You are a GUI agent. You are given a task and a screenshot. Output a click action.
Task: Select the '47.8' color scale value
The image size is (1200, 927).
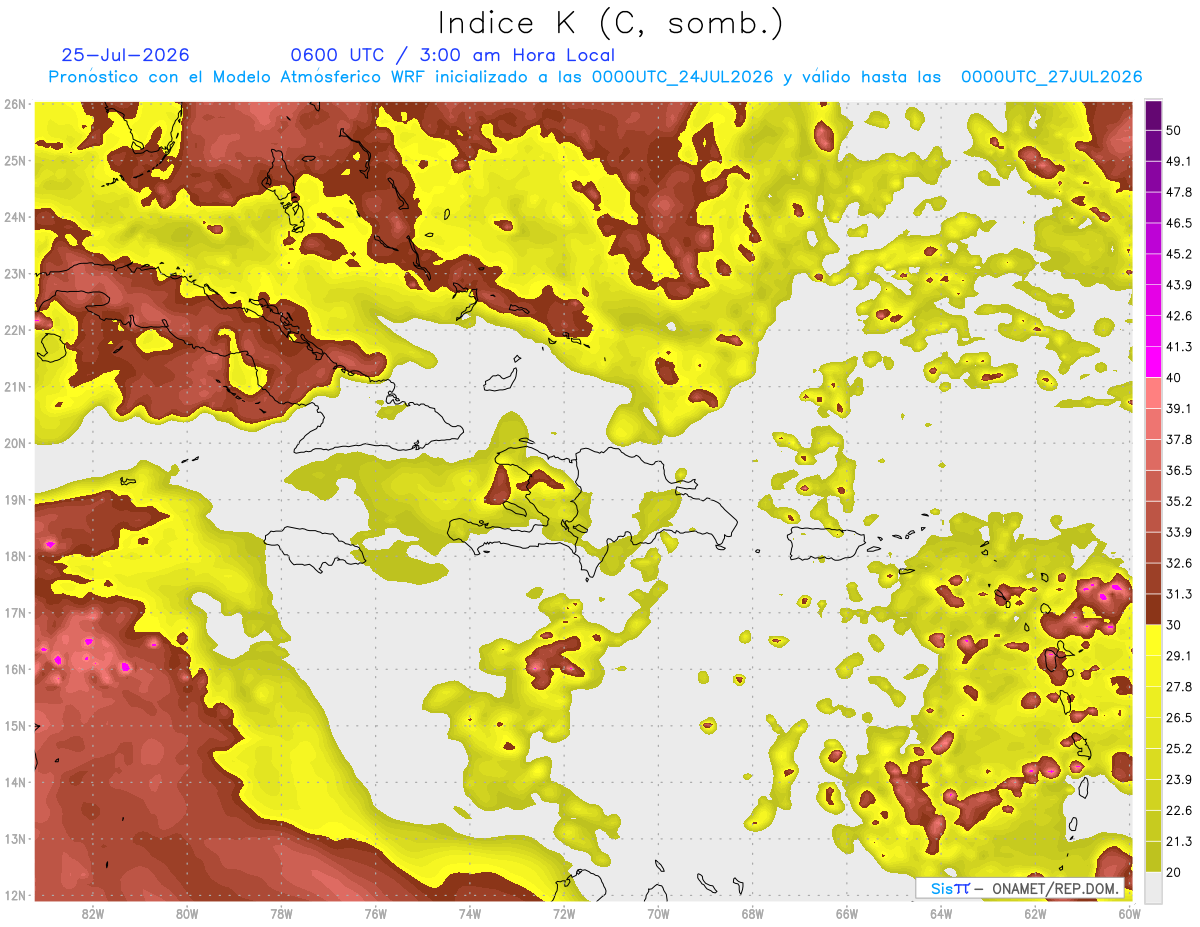click(x=1179, y=192)
